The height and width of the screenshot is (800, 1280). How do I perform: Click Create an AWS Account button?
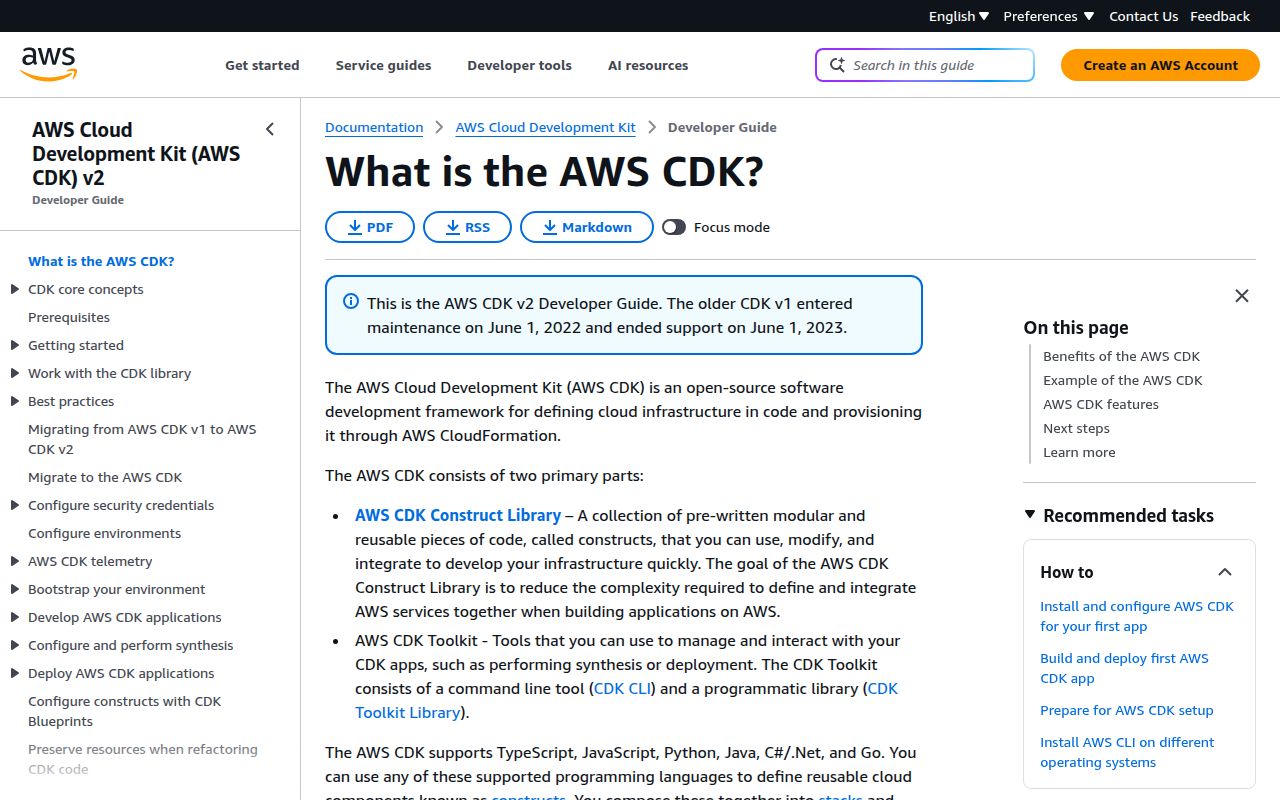pos(1160,65)
